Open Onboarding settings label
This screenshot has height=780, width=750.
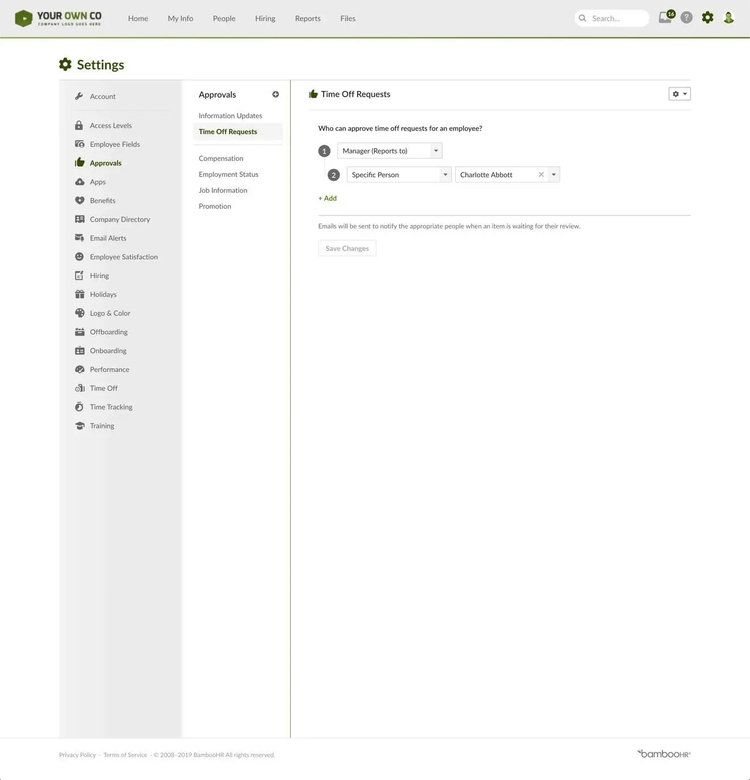click(x=108, y=351)
